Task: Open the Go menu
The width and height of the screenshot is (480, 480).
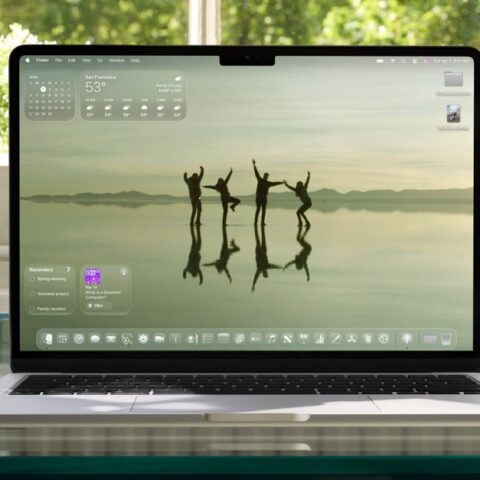Action: tap(100, 60)
